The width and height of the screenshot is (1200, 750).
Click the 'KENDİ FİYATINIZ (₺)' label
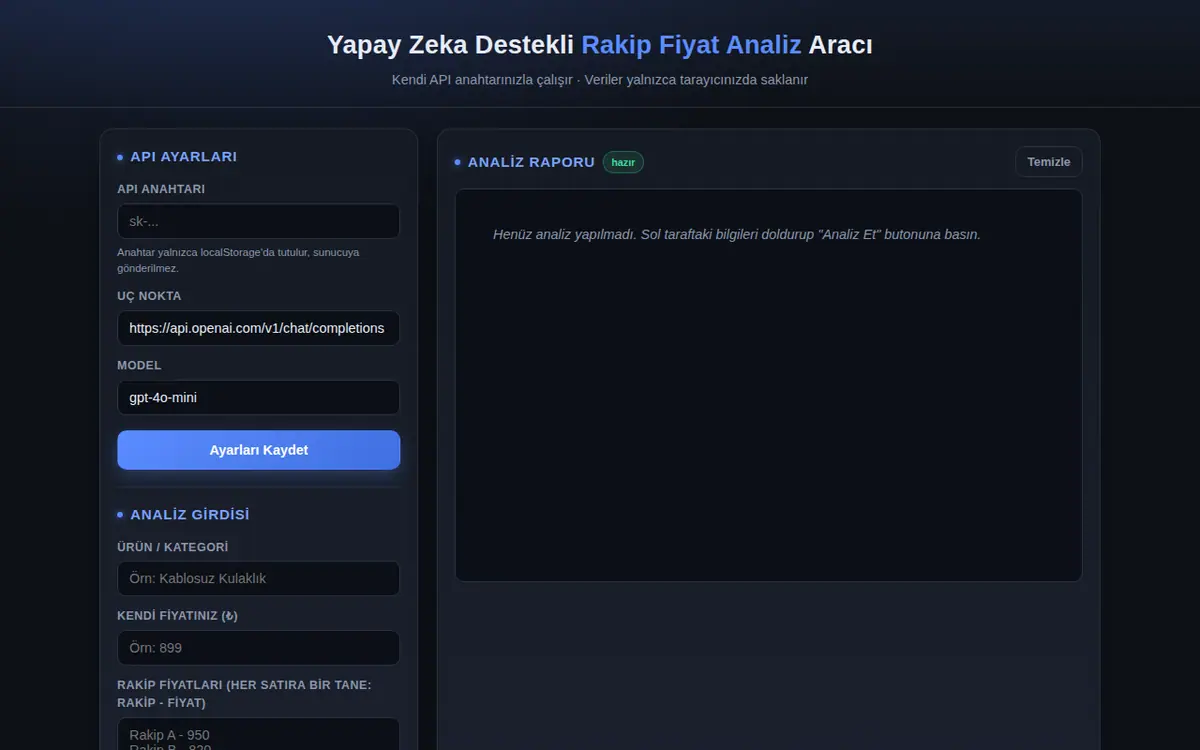click(177, 616)
